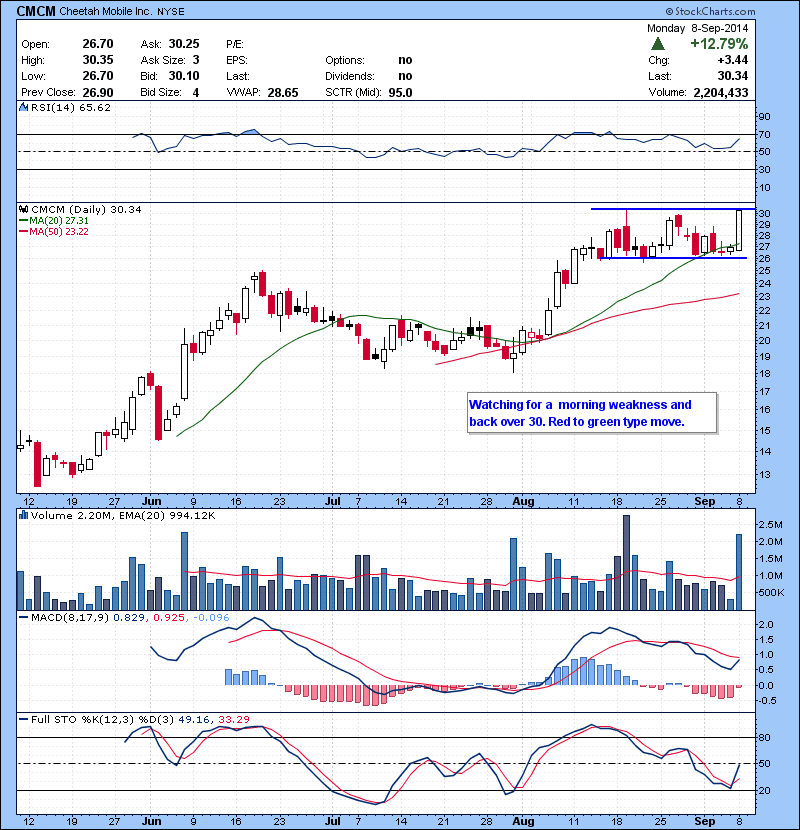Click the Bid 30.10 value

tap(184, 76)
